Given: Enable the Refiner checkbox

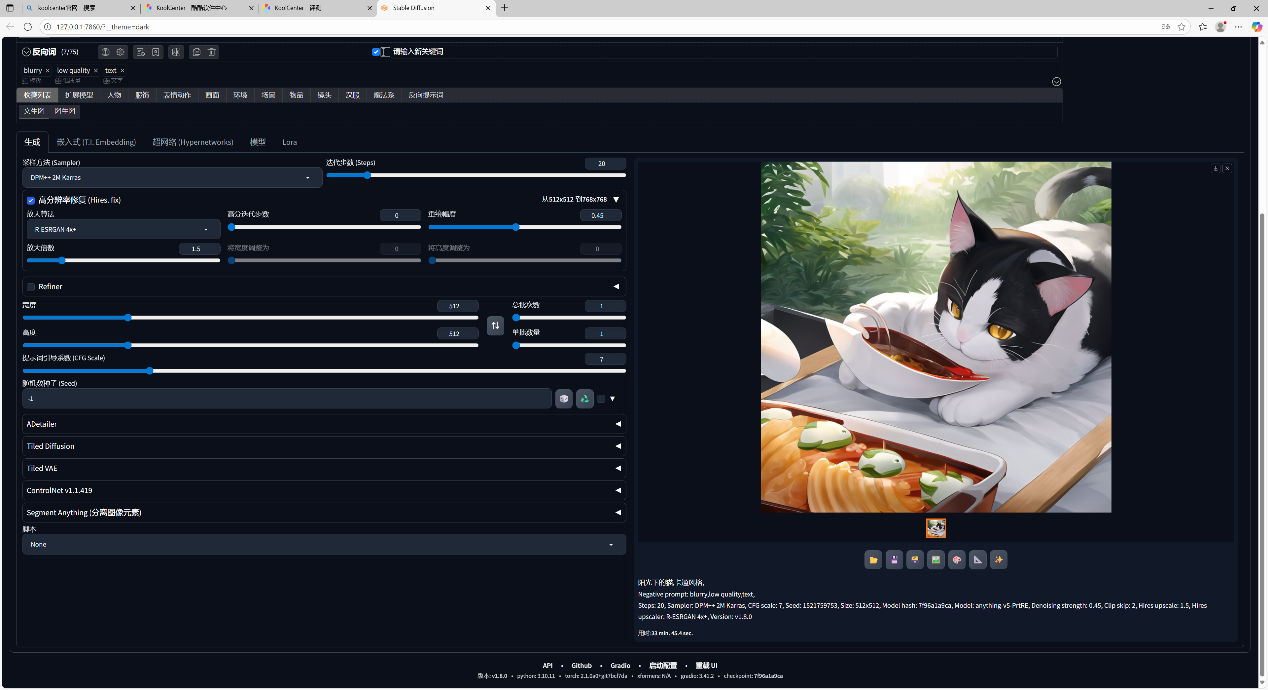Looking at the screenshot, I should coord(31,287).
